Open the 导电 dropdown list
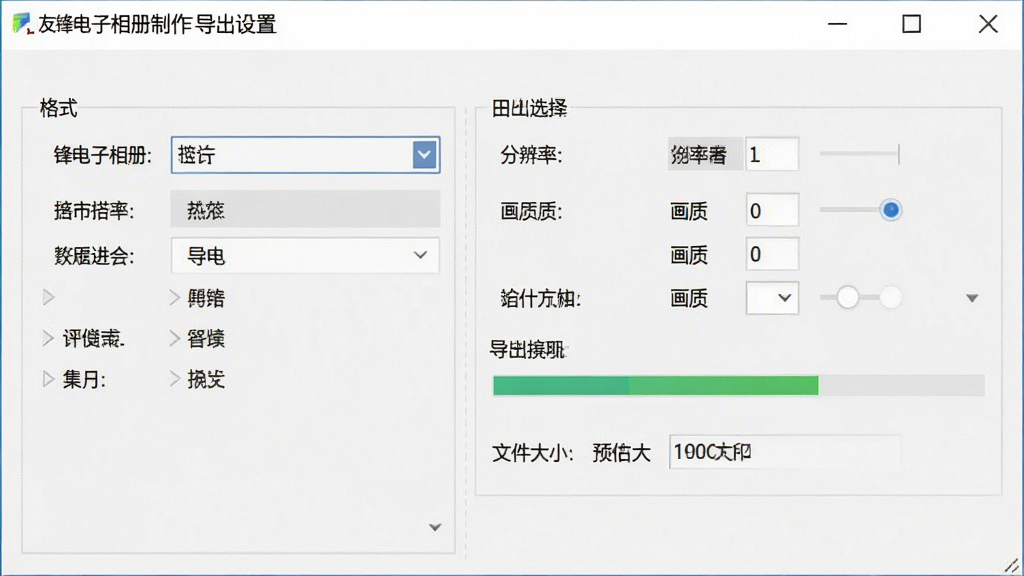This screenshot has width=1024, height=576. [x=305, y=255]
